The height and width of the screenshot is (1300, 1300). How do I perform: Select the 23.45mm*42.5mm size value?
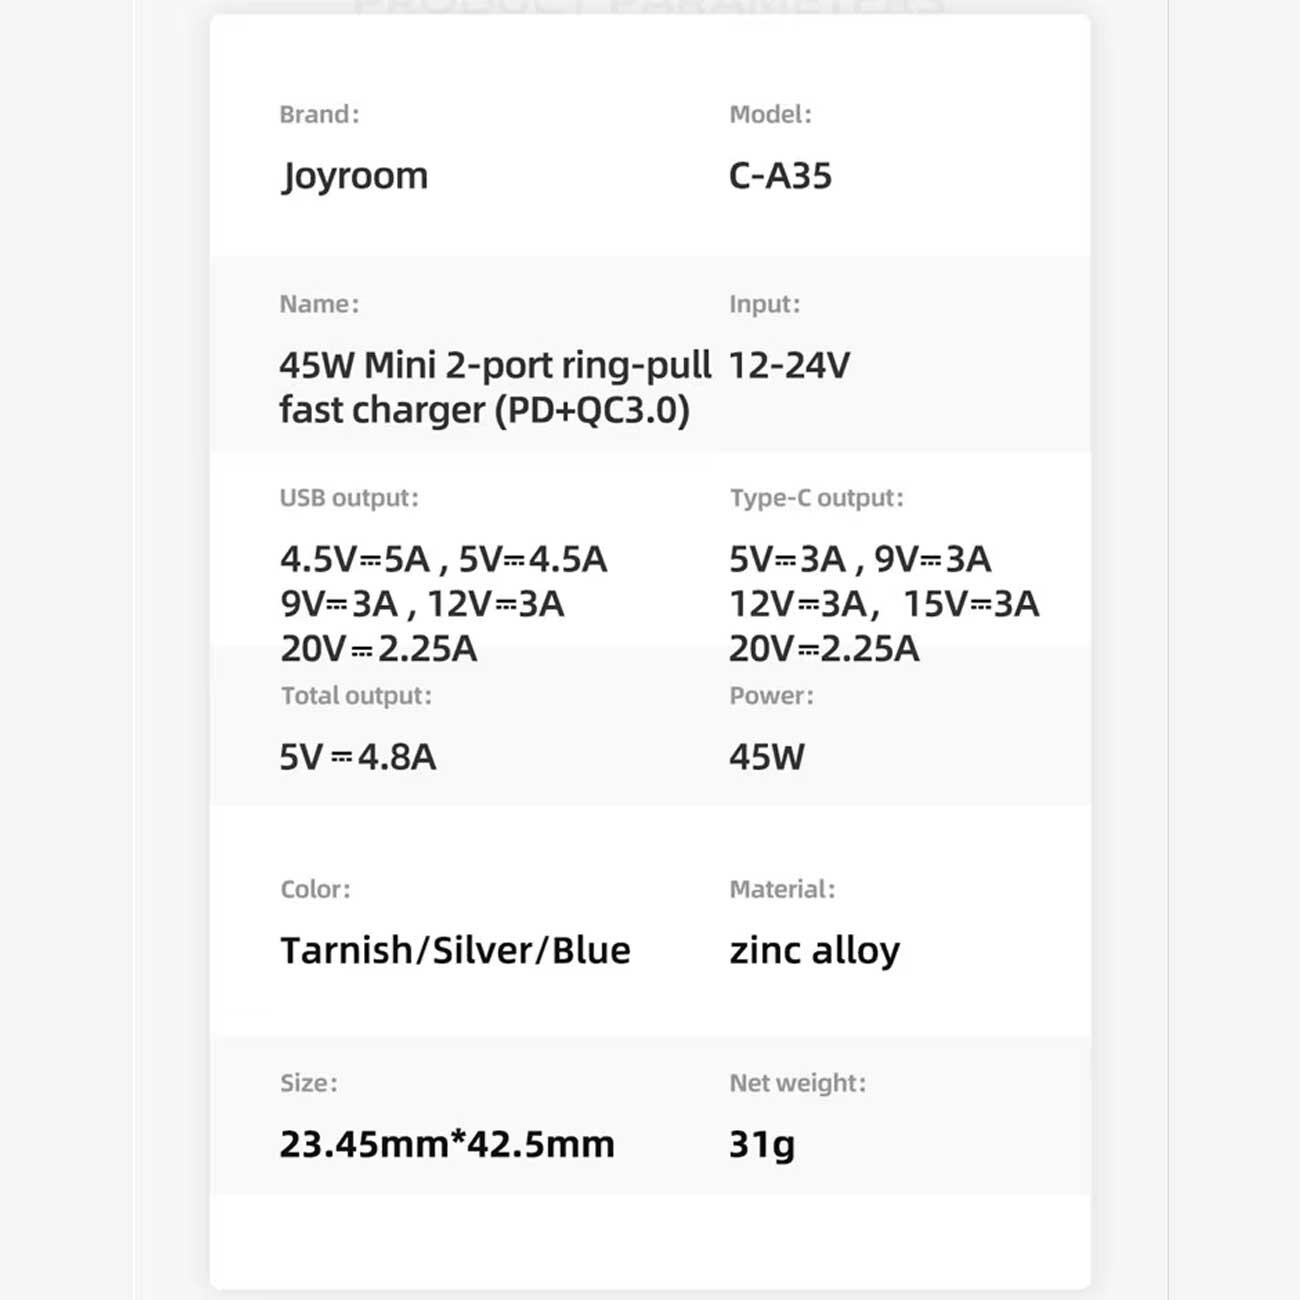(x=446, y=1144)
